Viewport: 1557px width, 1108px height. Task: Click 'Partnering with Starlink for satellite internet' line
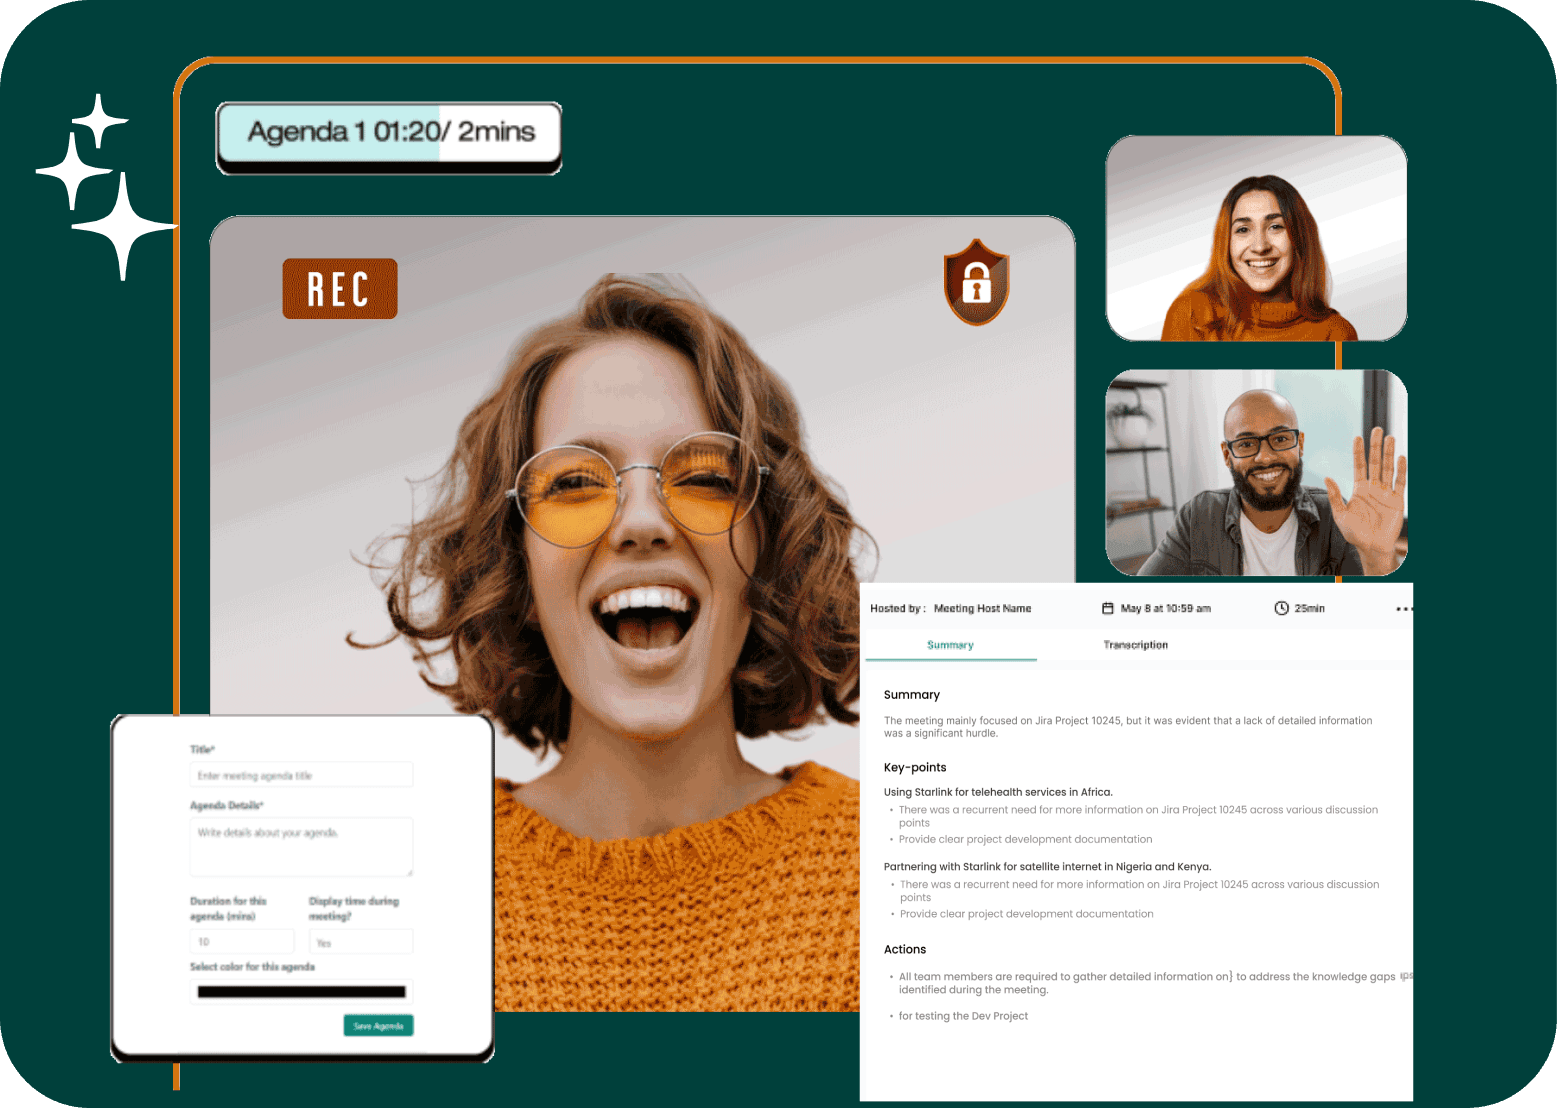coord(1047,867)
